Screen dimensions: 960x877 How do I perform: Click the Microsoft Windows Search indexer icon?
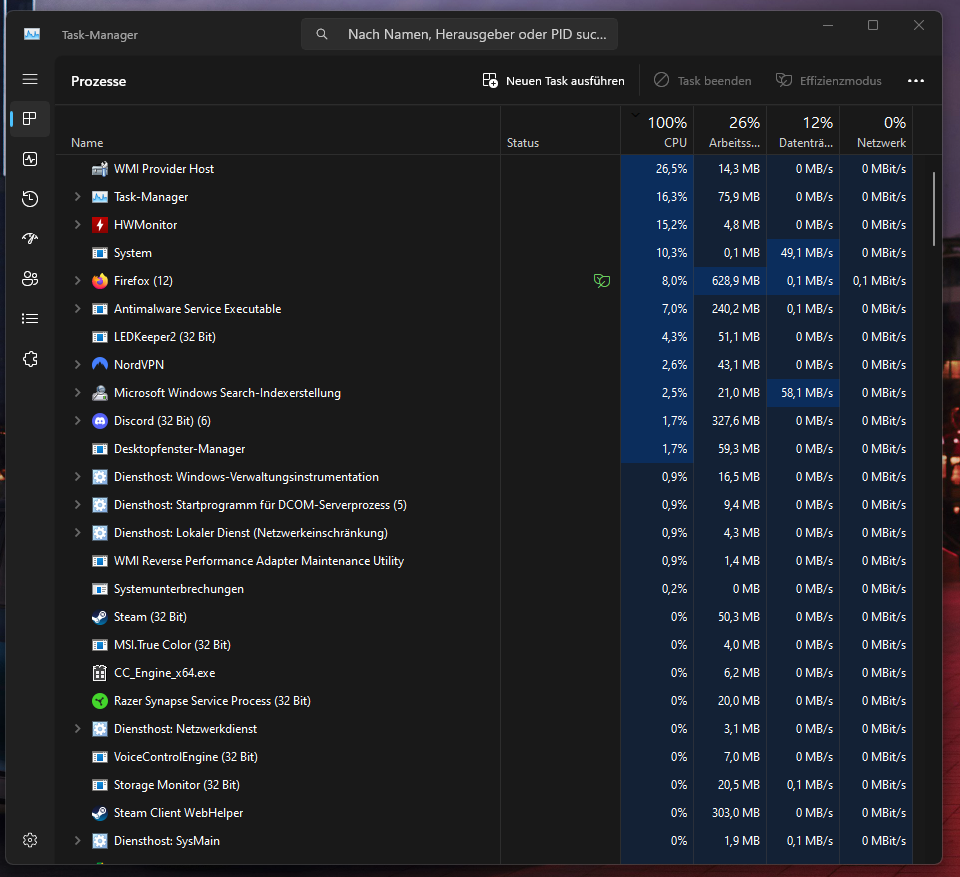[x=100, y=393]
